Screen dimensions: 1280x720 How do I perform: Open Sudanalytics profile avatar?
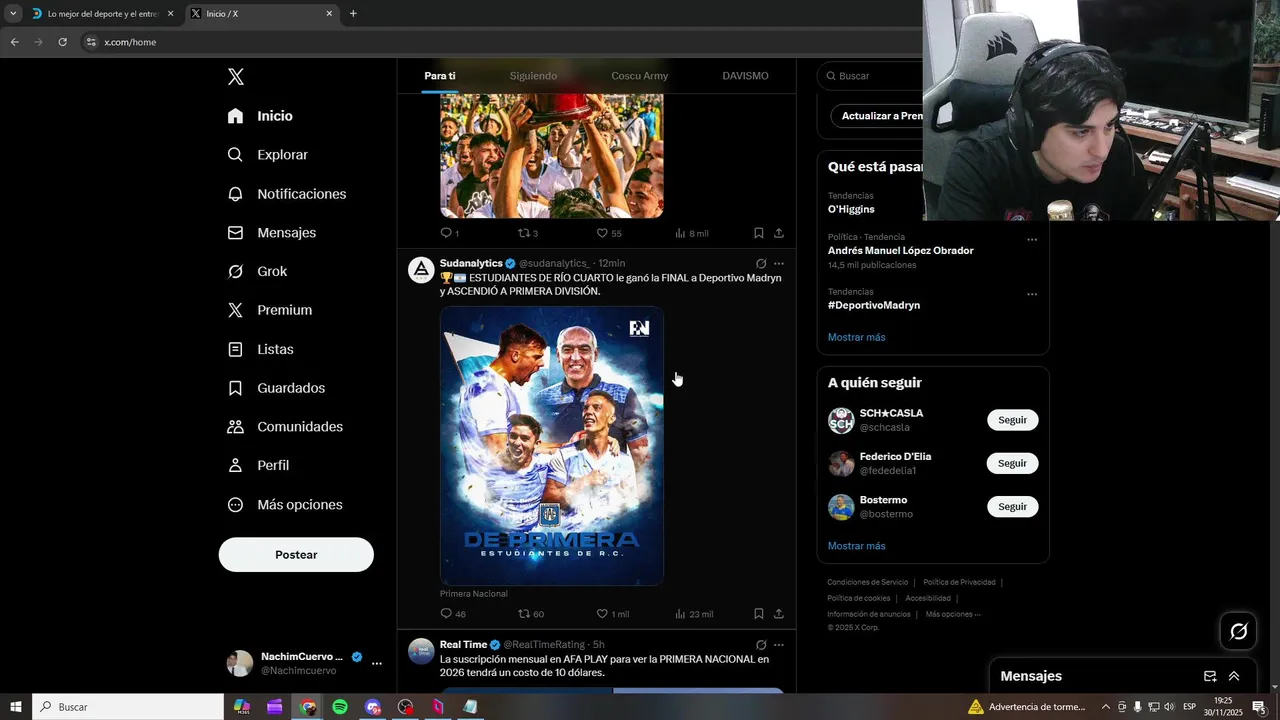[x=421, y=271]
